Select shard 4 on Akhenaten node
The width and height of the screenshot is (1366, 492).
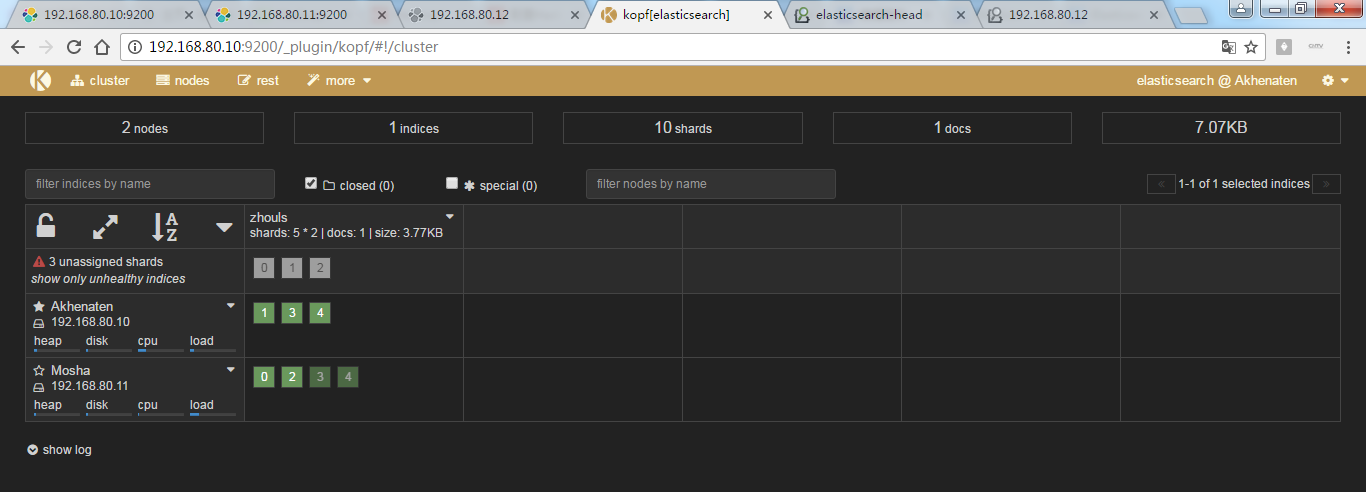click(319, 313)
